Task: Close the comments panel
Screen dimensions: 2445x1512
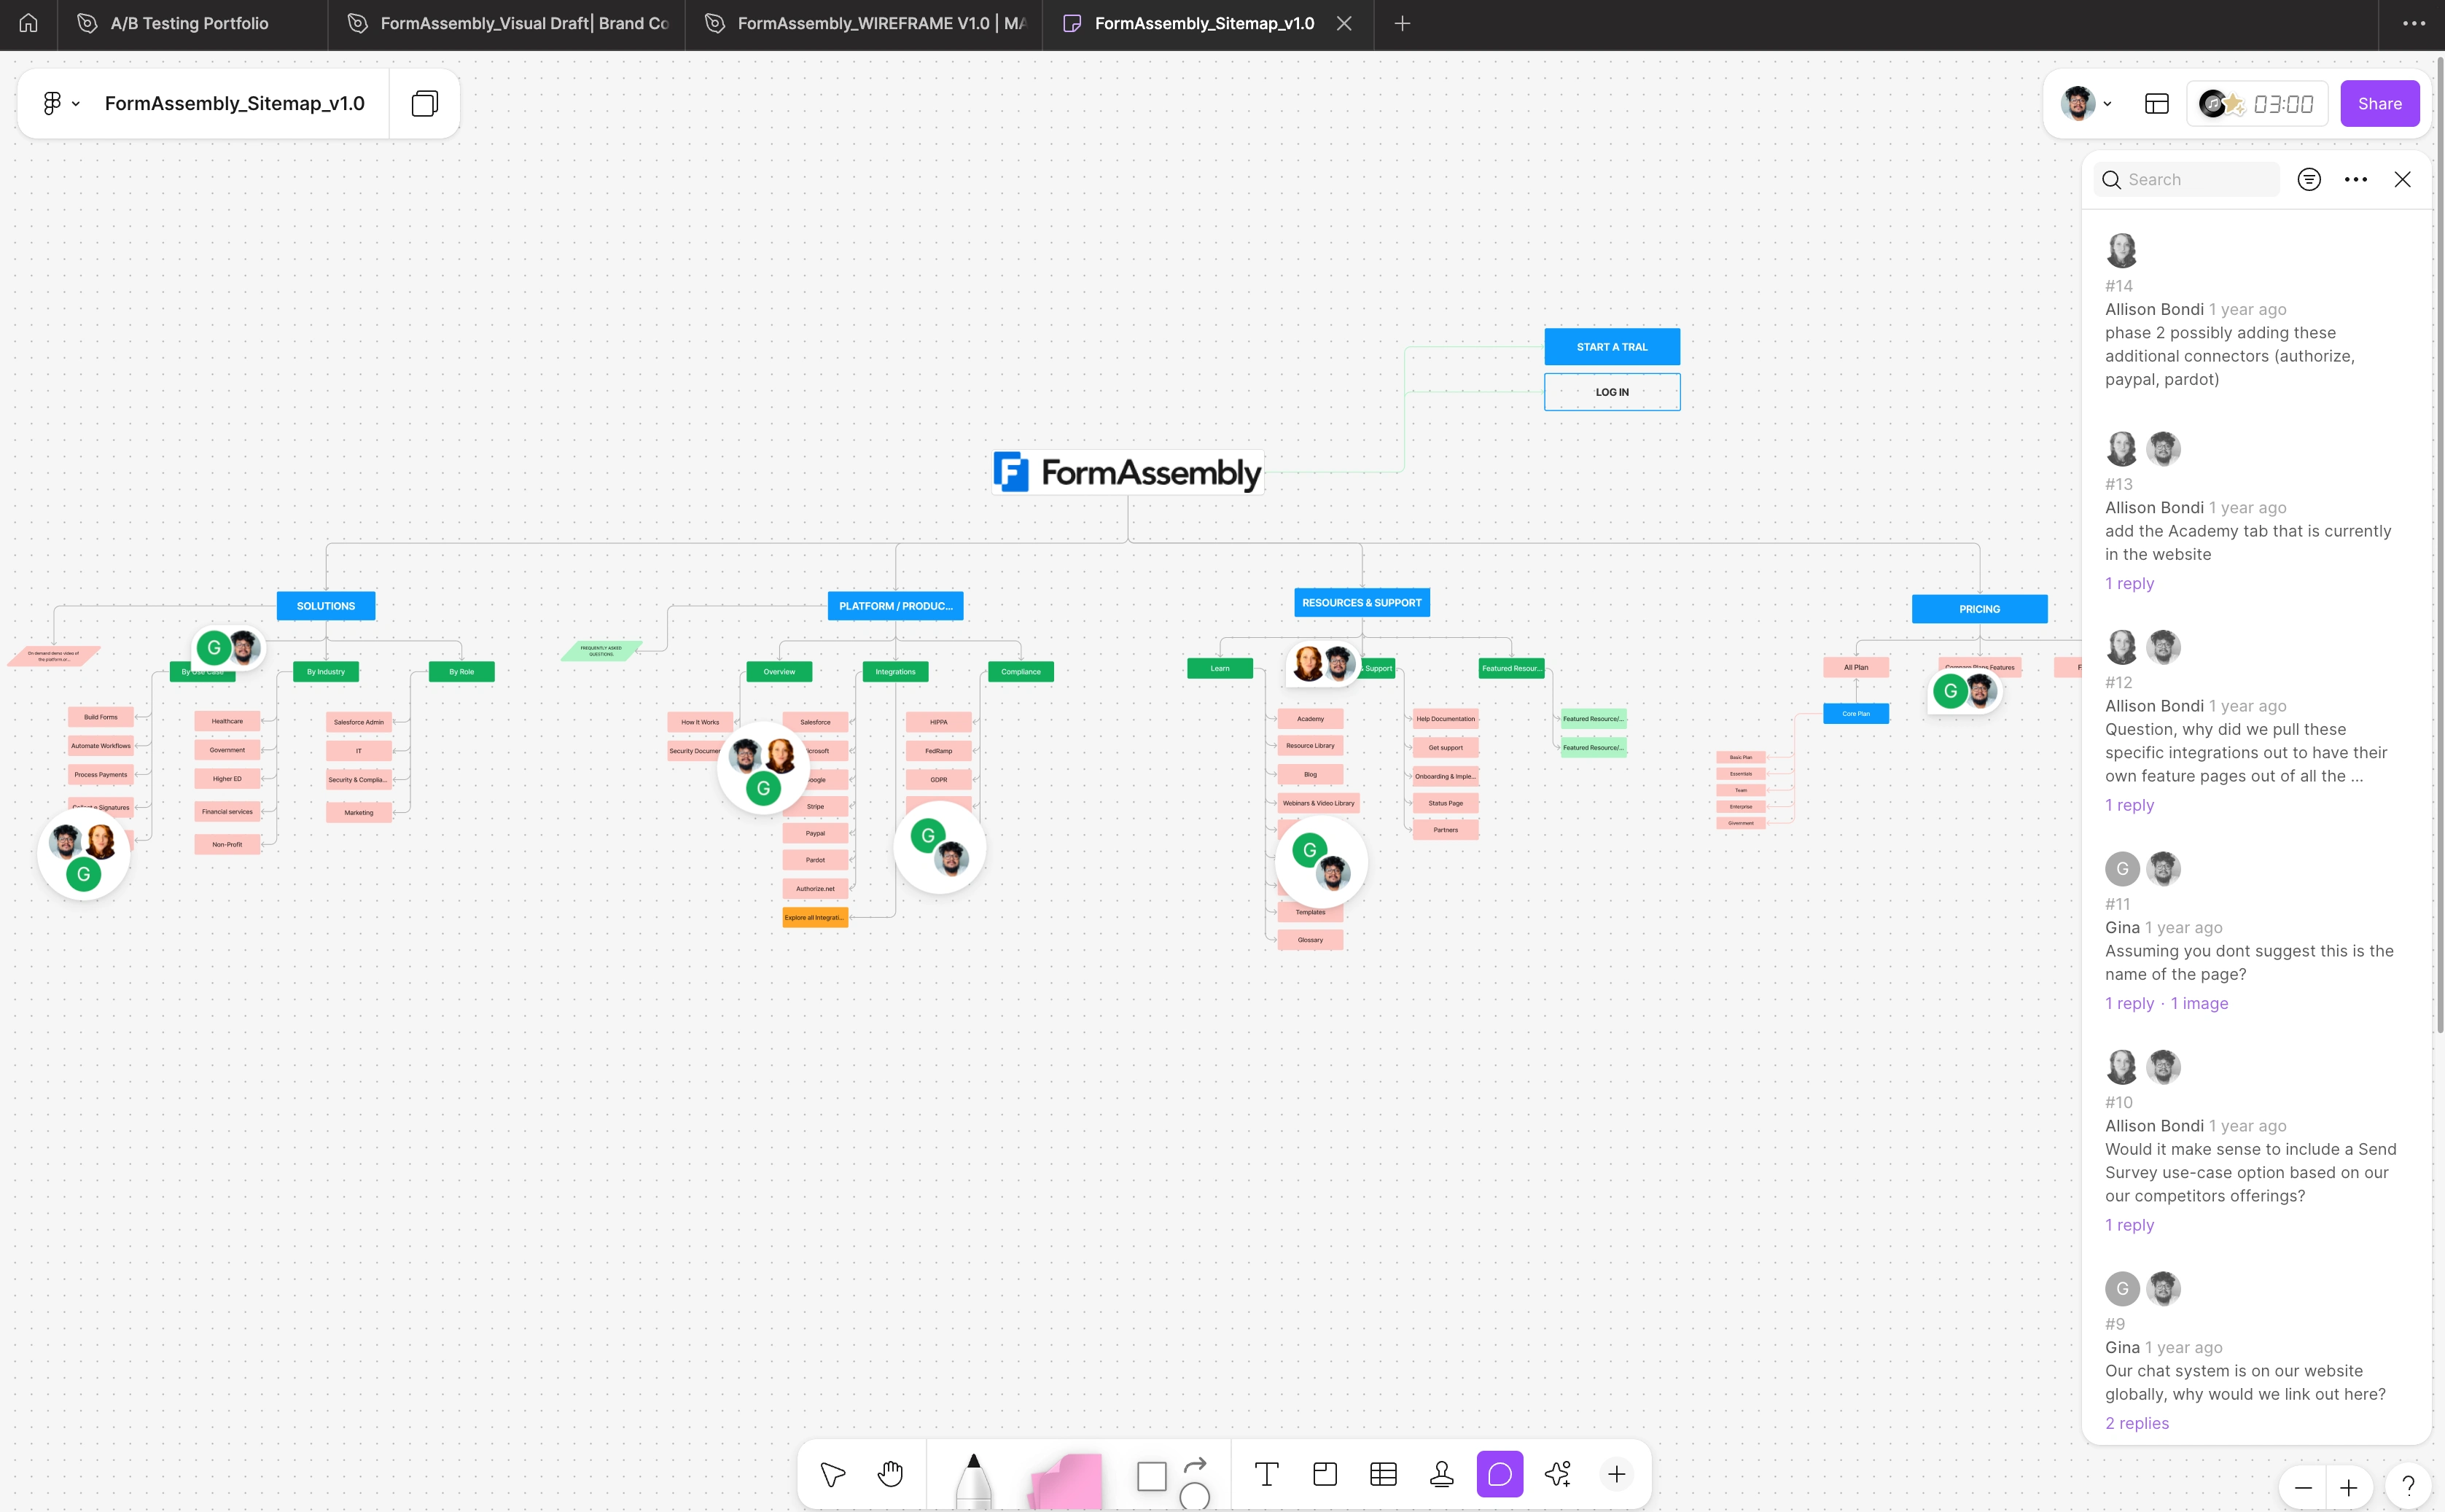Action: (x=2402, y=179)
